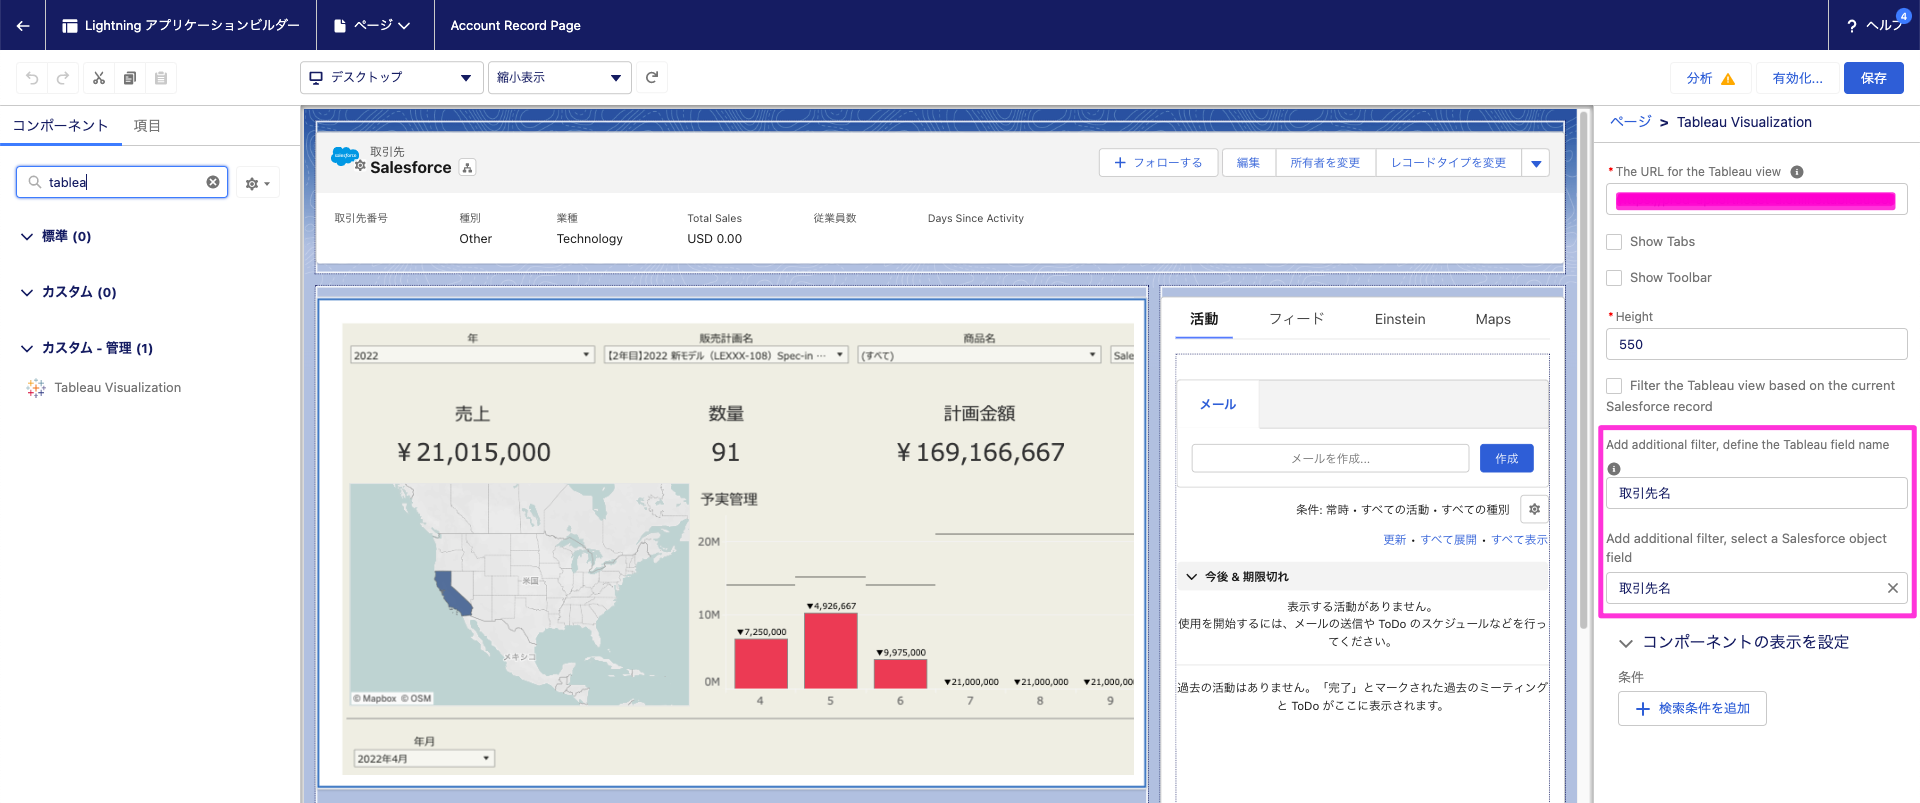Switch to the 活動 tab
This screenshot has width=1920, height=803.
point(1204,319)
